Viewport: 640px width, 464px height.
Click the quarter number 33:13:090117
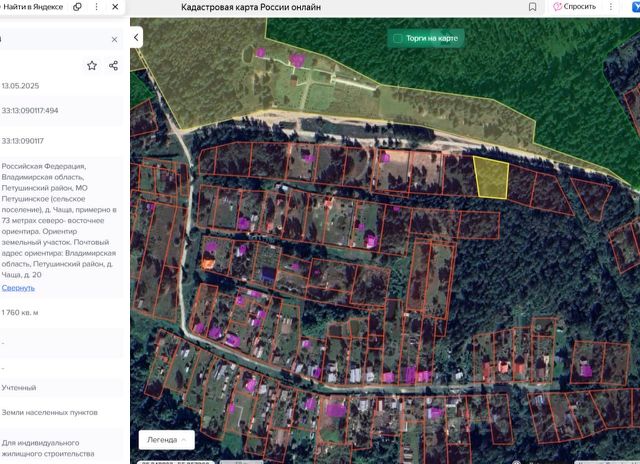point(22,141)
